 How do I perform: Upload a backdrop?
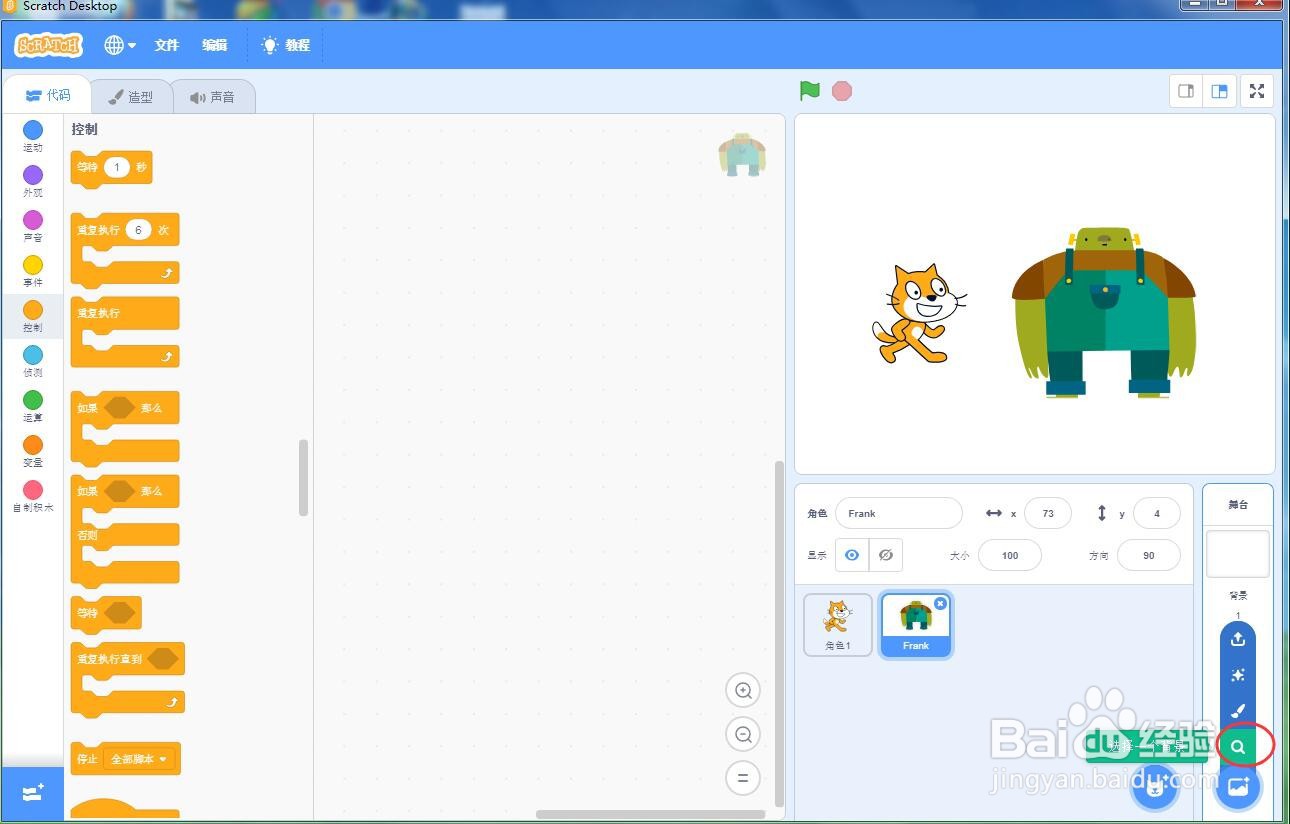pyautogui.click(x=1238, y=638)
